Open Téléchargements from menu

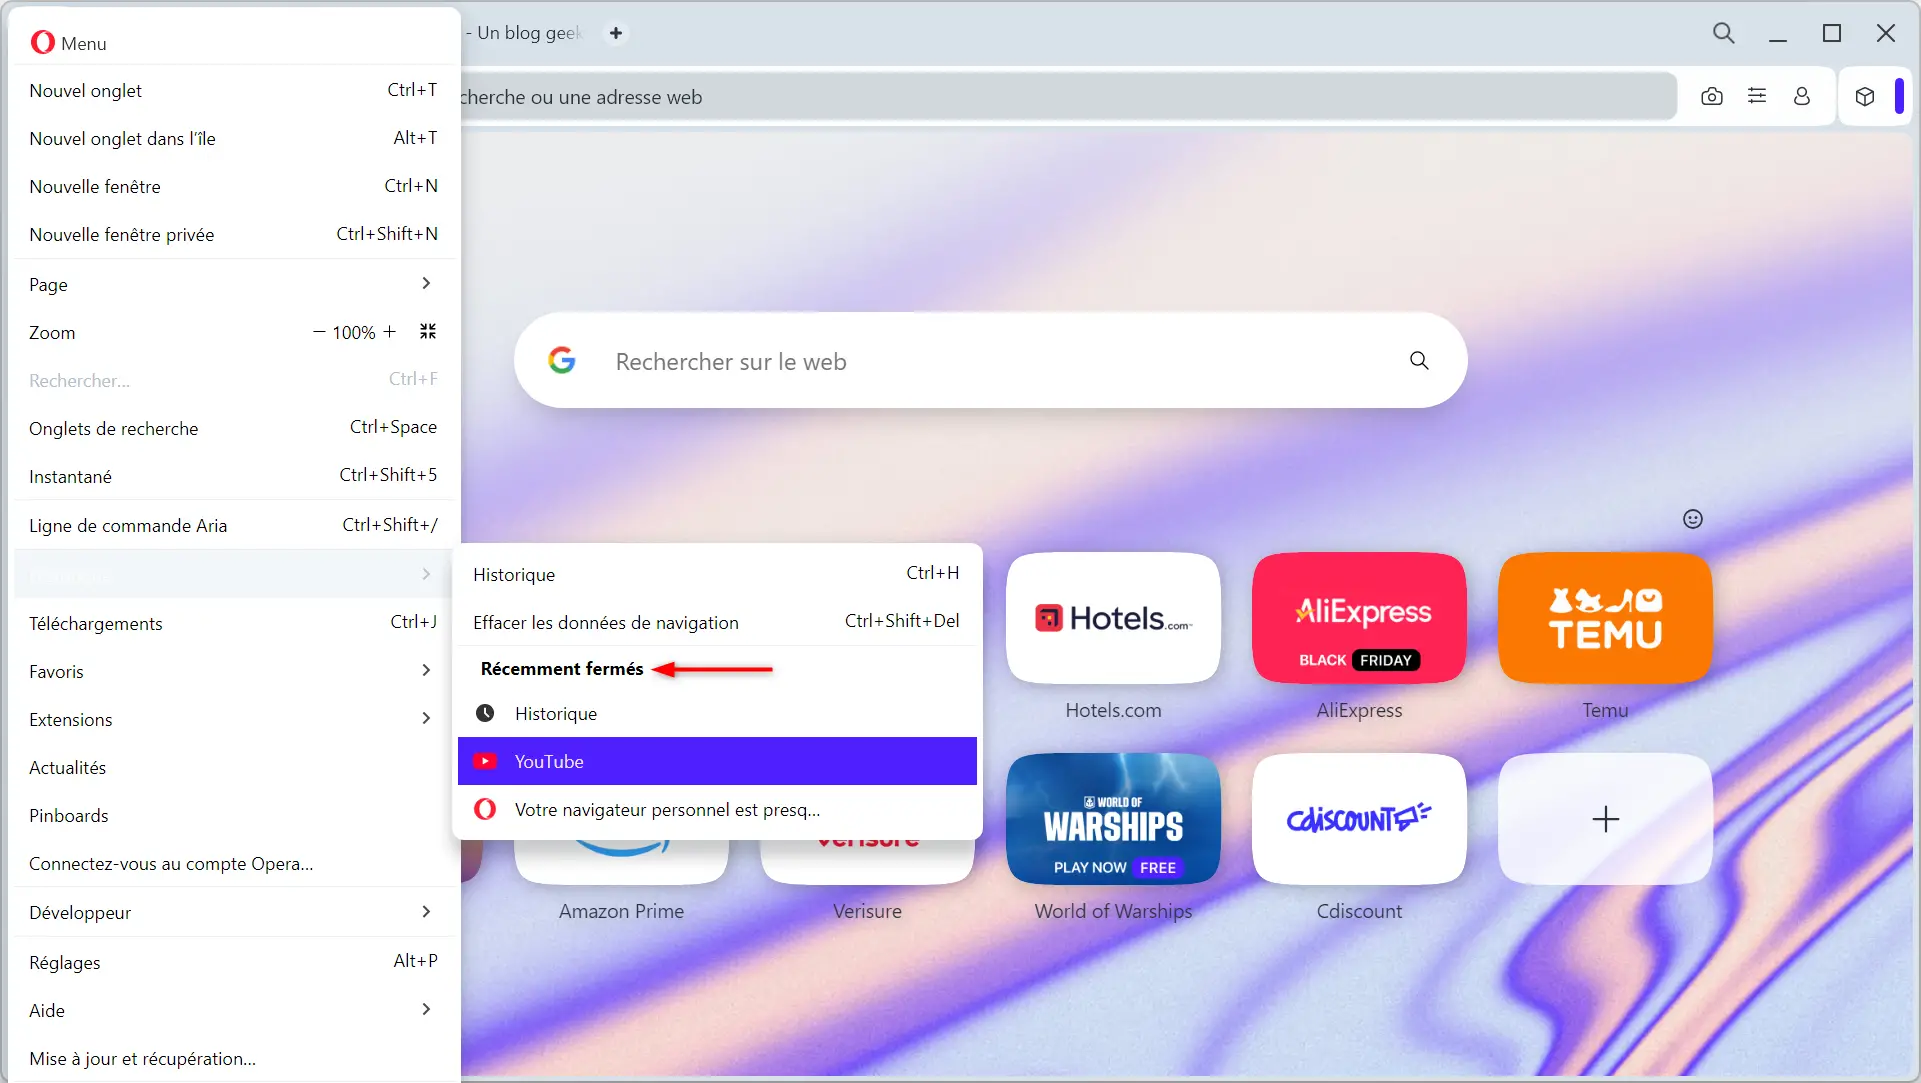coord(235,623)
